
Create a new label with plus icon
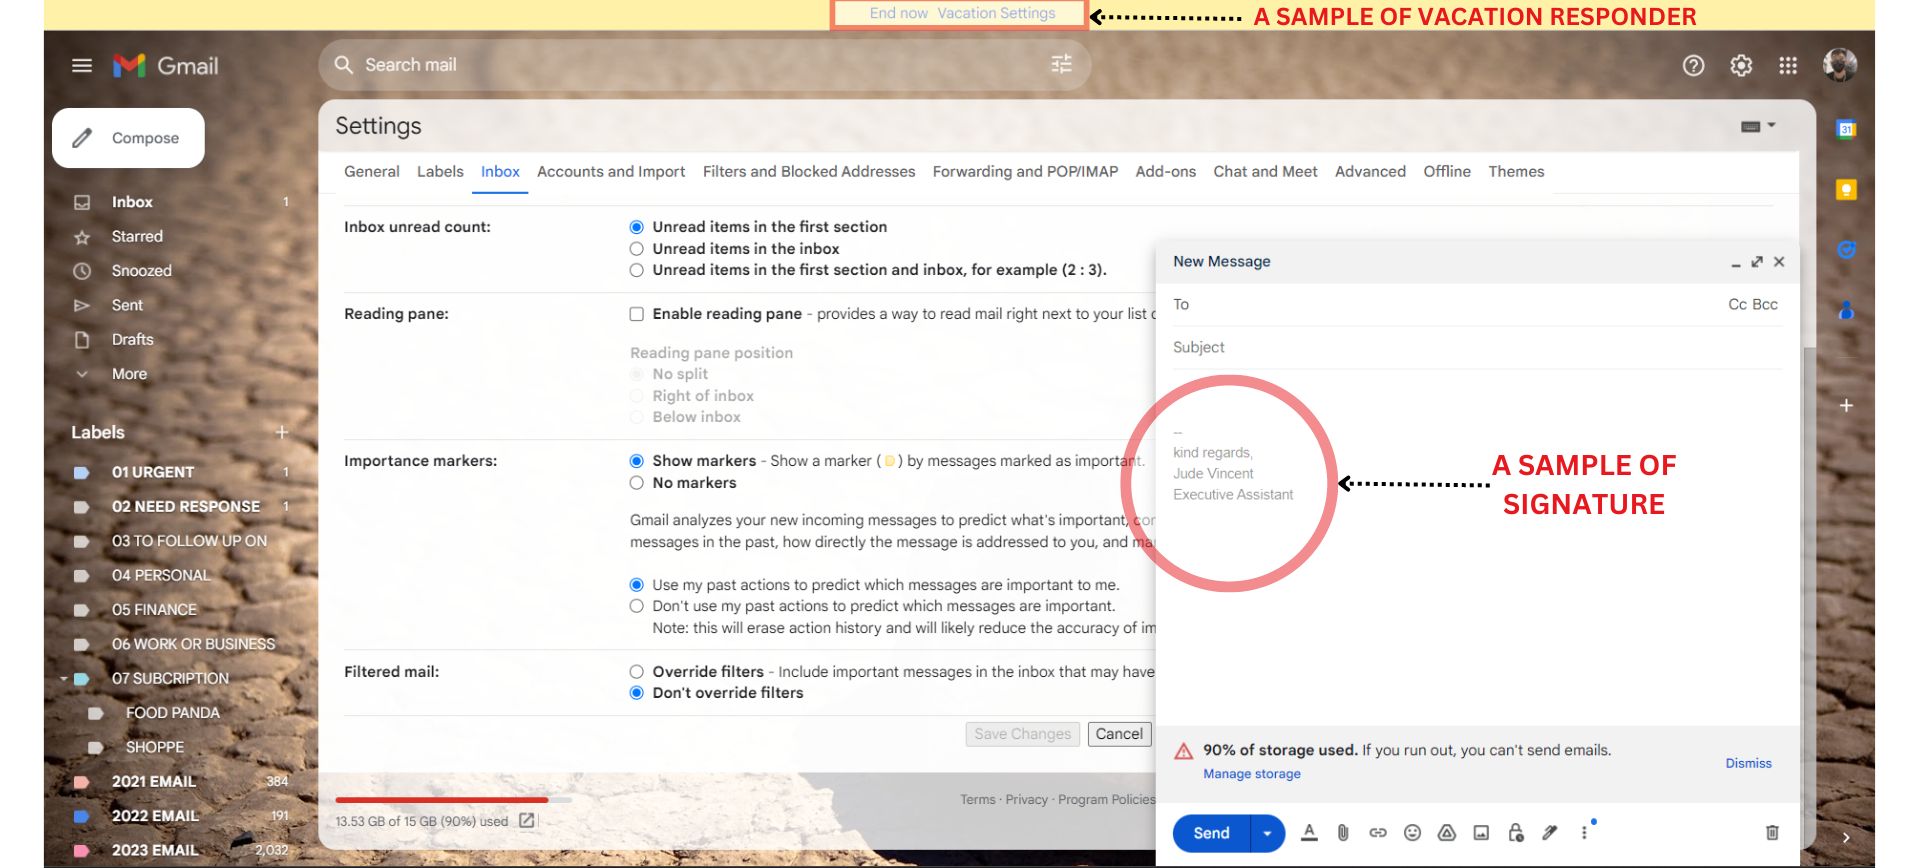point(282,432)
